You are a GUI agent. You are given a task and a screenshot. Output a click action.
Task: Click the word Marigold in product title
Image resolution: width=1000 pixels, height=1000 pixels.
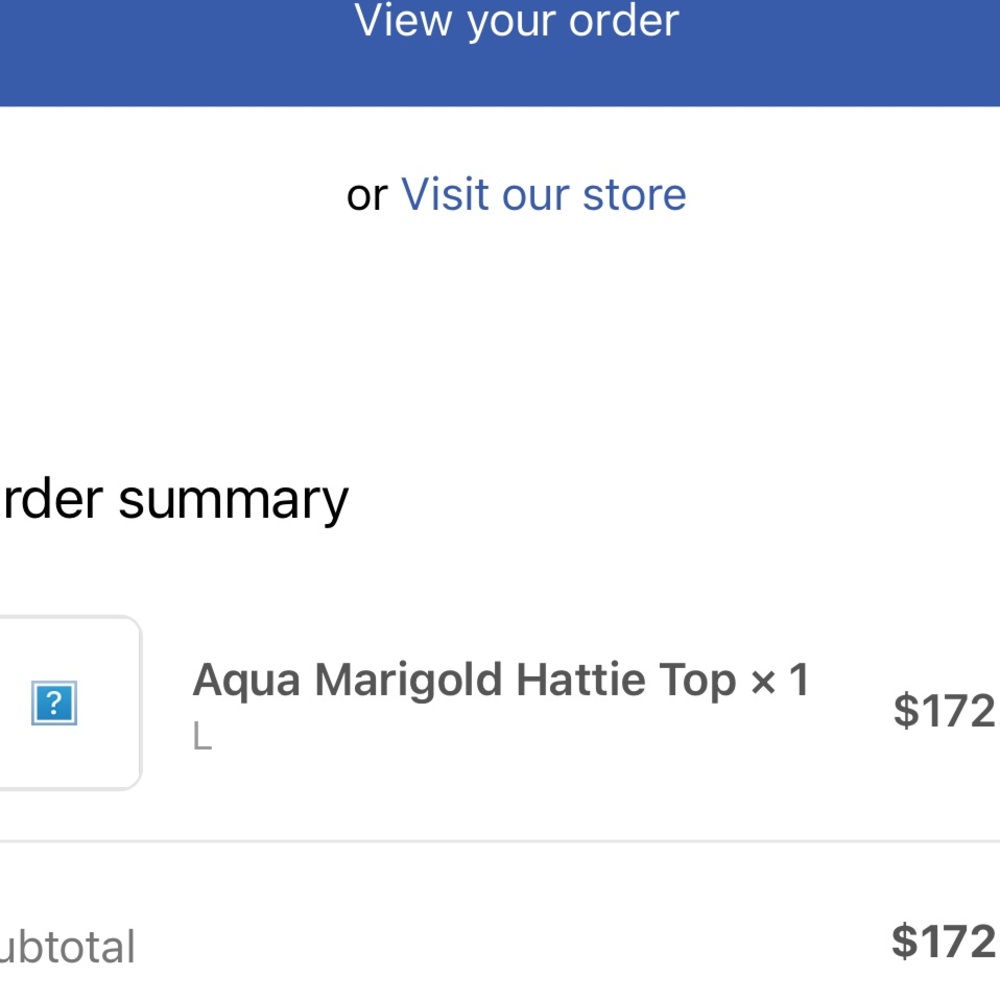pyautogui.click(x=409, y=682)
